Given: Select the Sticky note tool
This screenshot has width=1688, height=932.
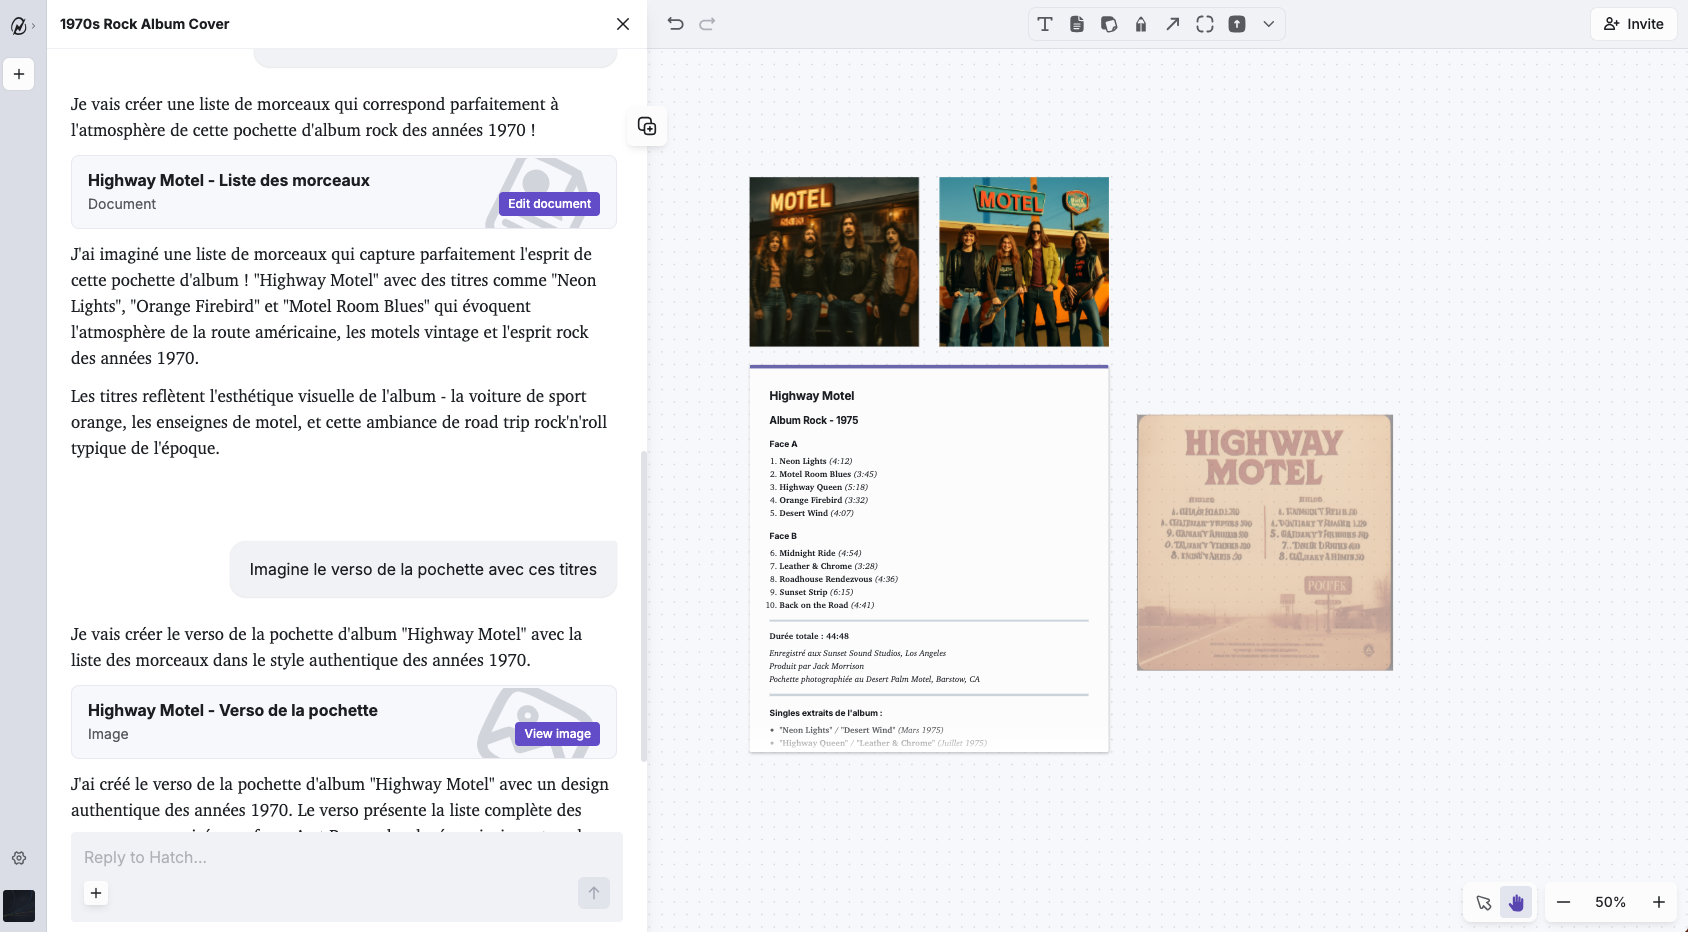Looking at the screenshot, I should (x=1109, y=24).
